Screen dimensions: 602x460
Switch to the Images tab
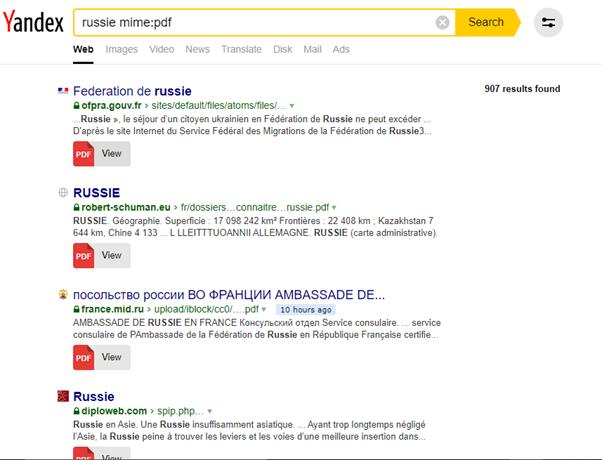[121, 50]
